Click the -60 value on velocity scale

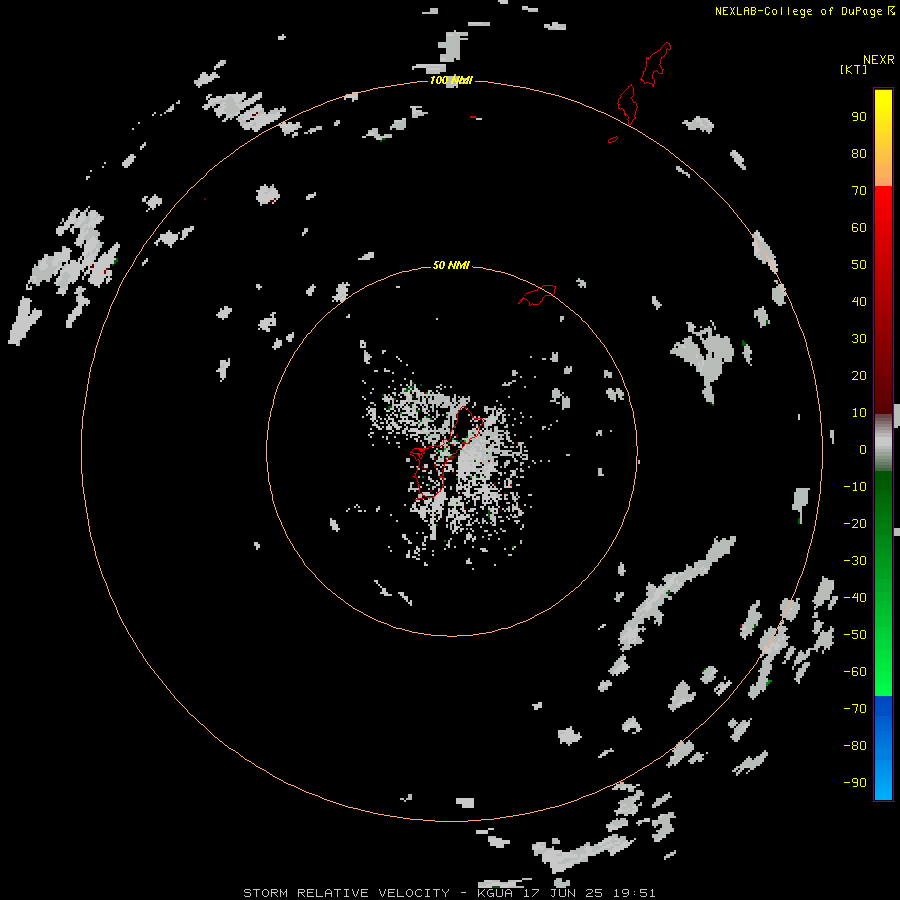tap(855, 672)
